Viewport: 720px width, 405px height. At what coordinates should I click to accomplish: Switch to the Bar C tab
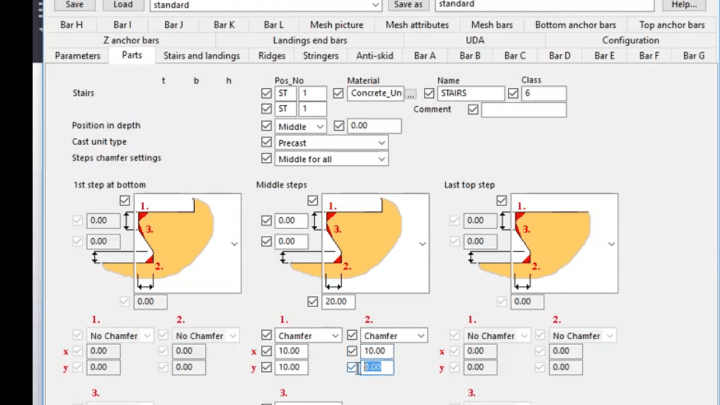(515, 56)
